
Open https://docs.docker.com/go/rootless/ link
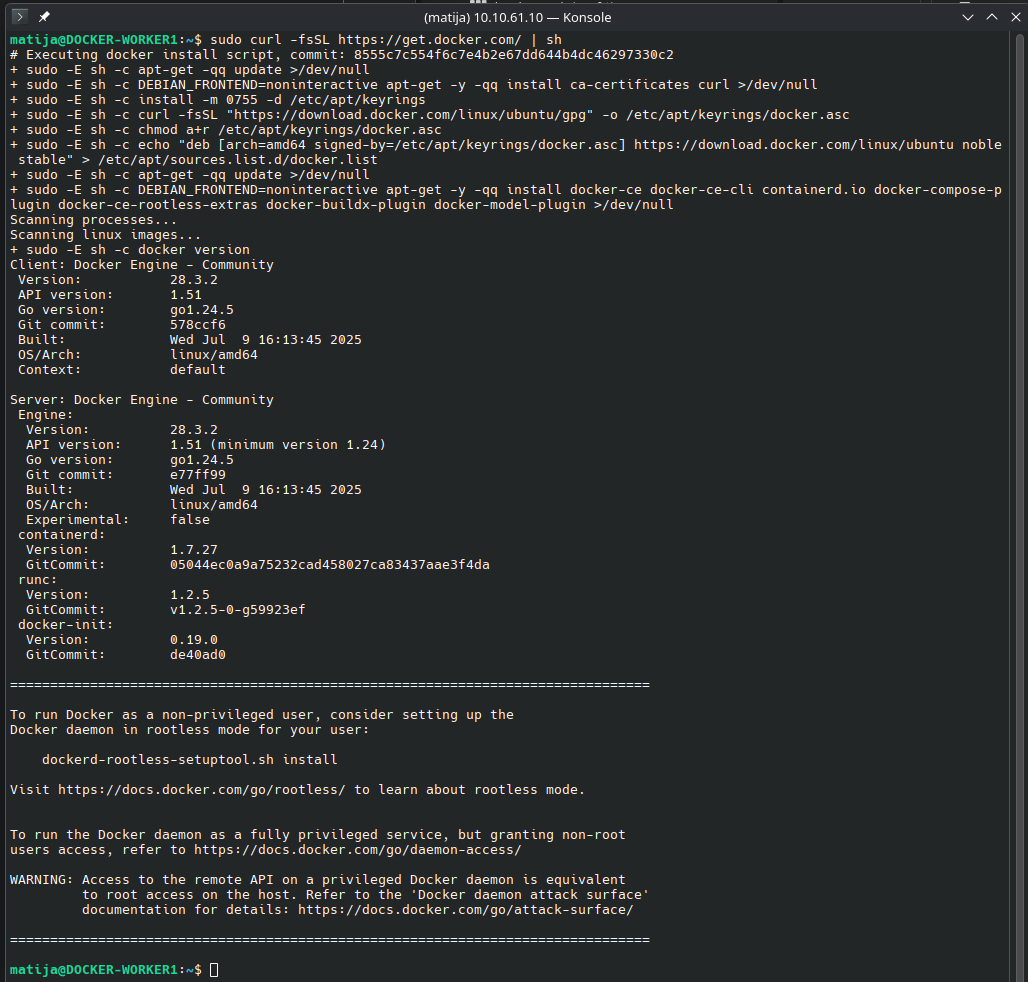[x=201, y=790]
